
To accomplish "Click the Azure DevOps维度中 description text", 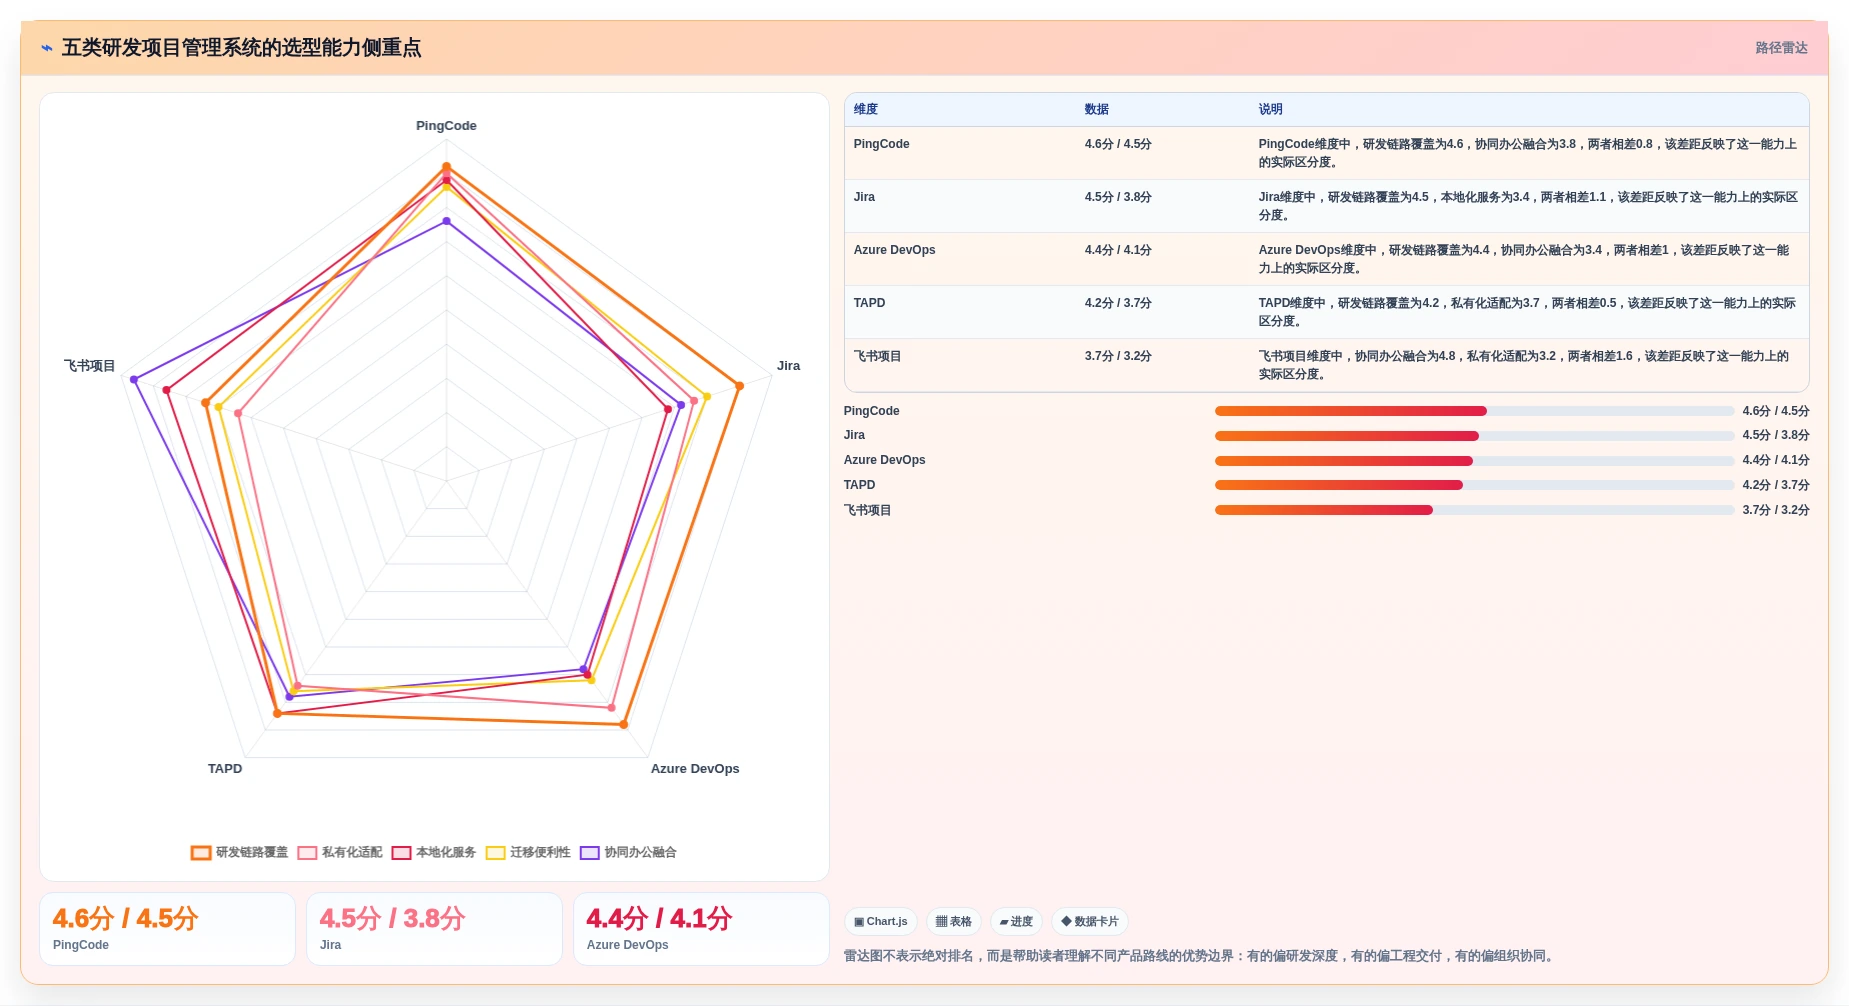I will pyautogui.click(x=1524, y=259).
